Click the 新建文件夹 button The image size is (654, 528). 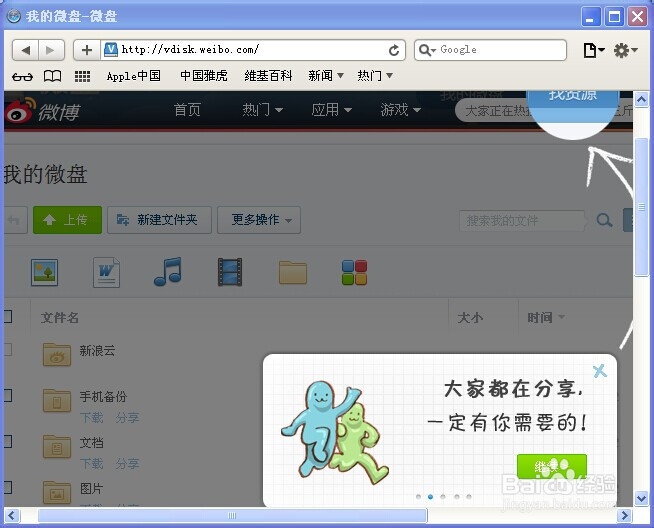tap(159, 220)
